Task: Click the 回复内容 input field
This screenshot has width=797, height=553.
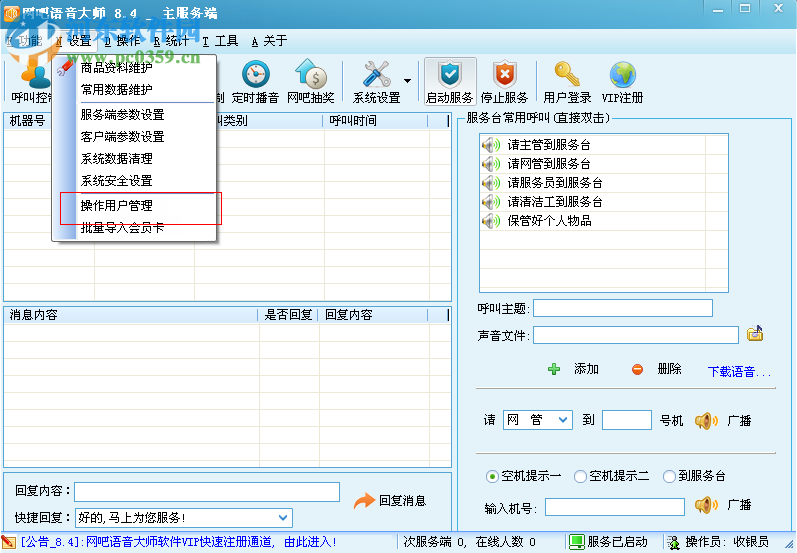Action: (x=207, y=491)
